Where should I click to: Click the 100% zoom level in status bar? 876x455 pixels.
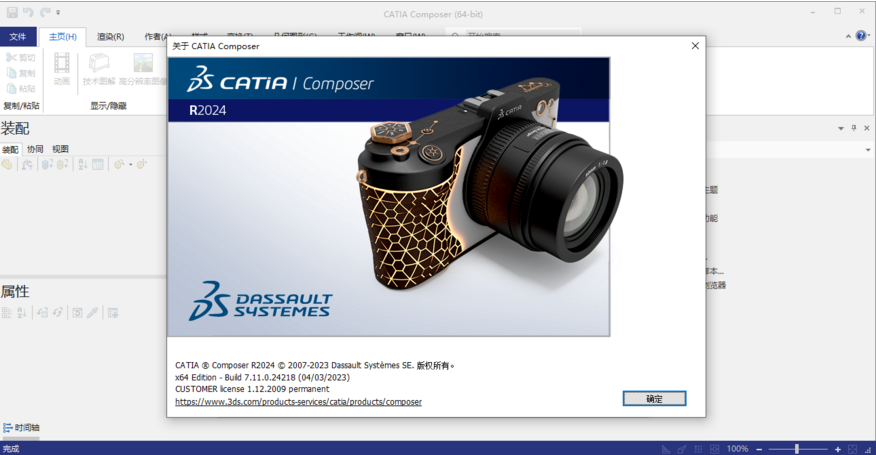737,449
